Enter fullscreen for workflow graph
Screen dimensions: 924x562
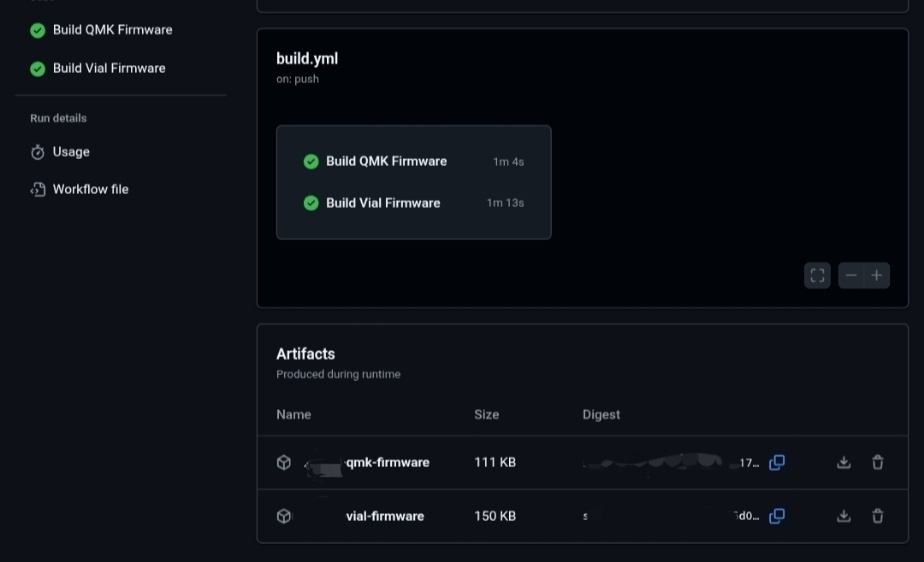point(817,275)
